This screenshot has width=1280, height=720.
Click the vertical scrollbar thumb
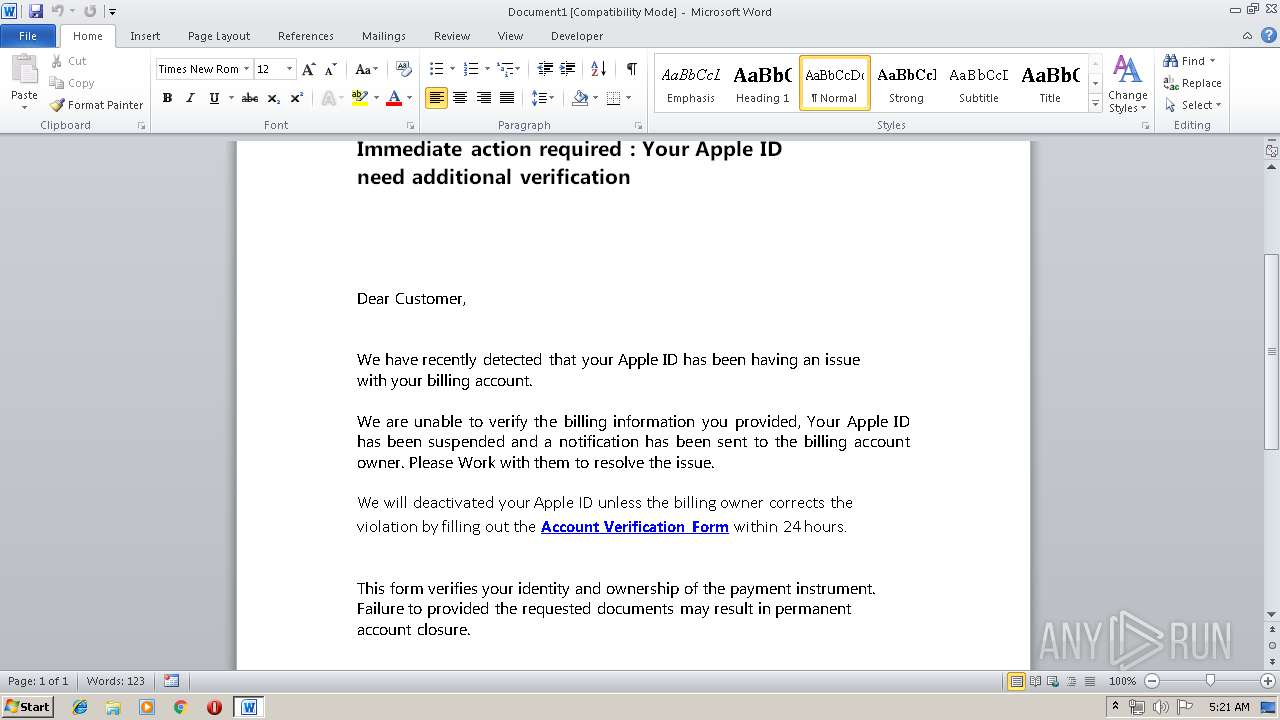(x=1272, y=353)
